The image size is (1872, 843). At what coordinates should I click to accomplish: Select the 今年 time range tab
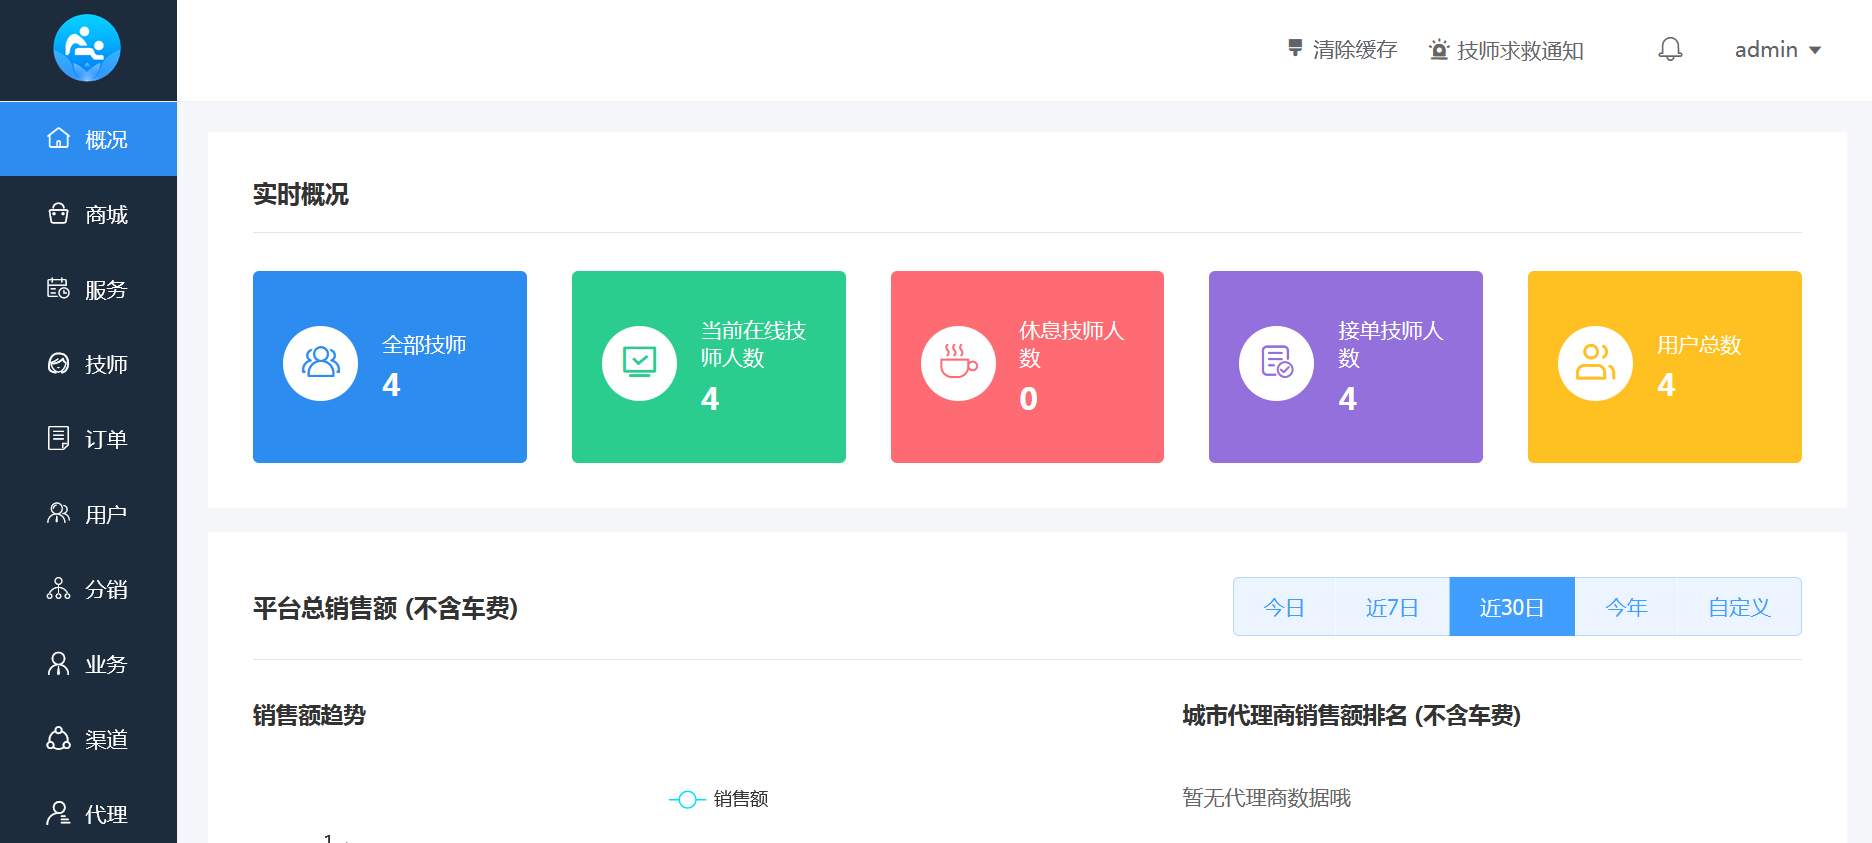[x=1626, y=607]
